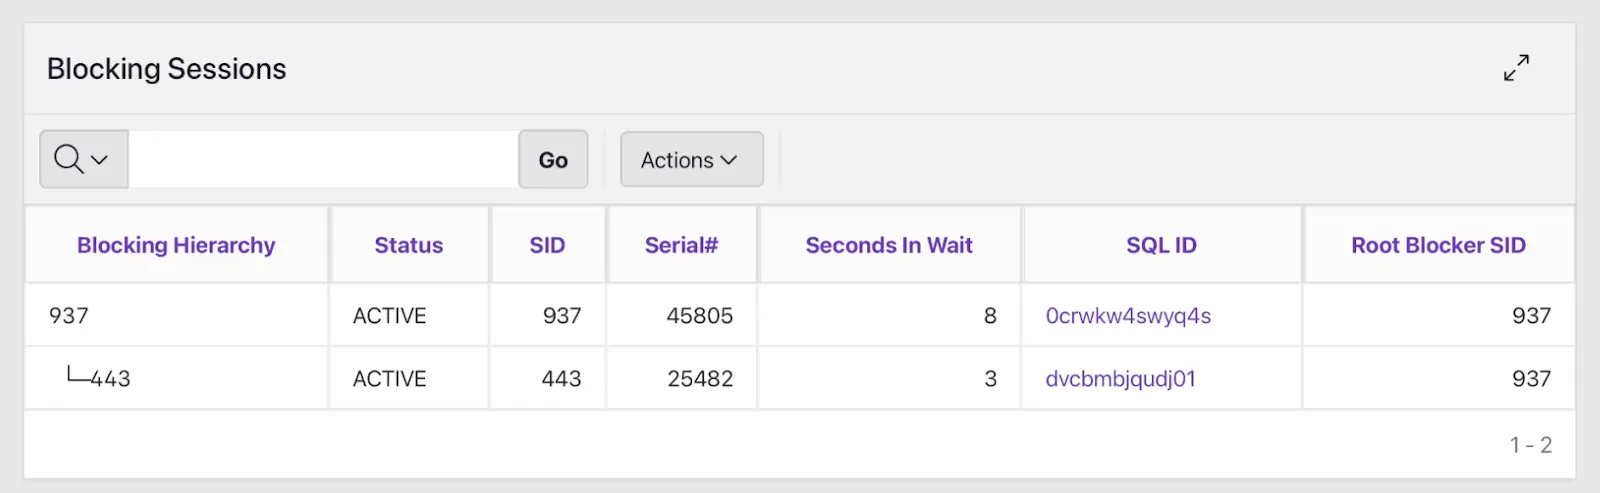Open SQL ID dvcbmbjqudj01 link
Viewport: 1600px width, 493px height.
pos(1120,379)
